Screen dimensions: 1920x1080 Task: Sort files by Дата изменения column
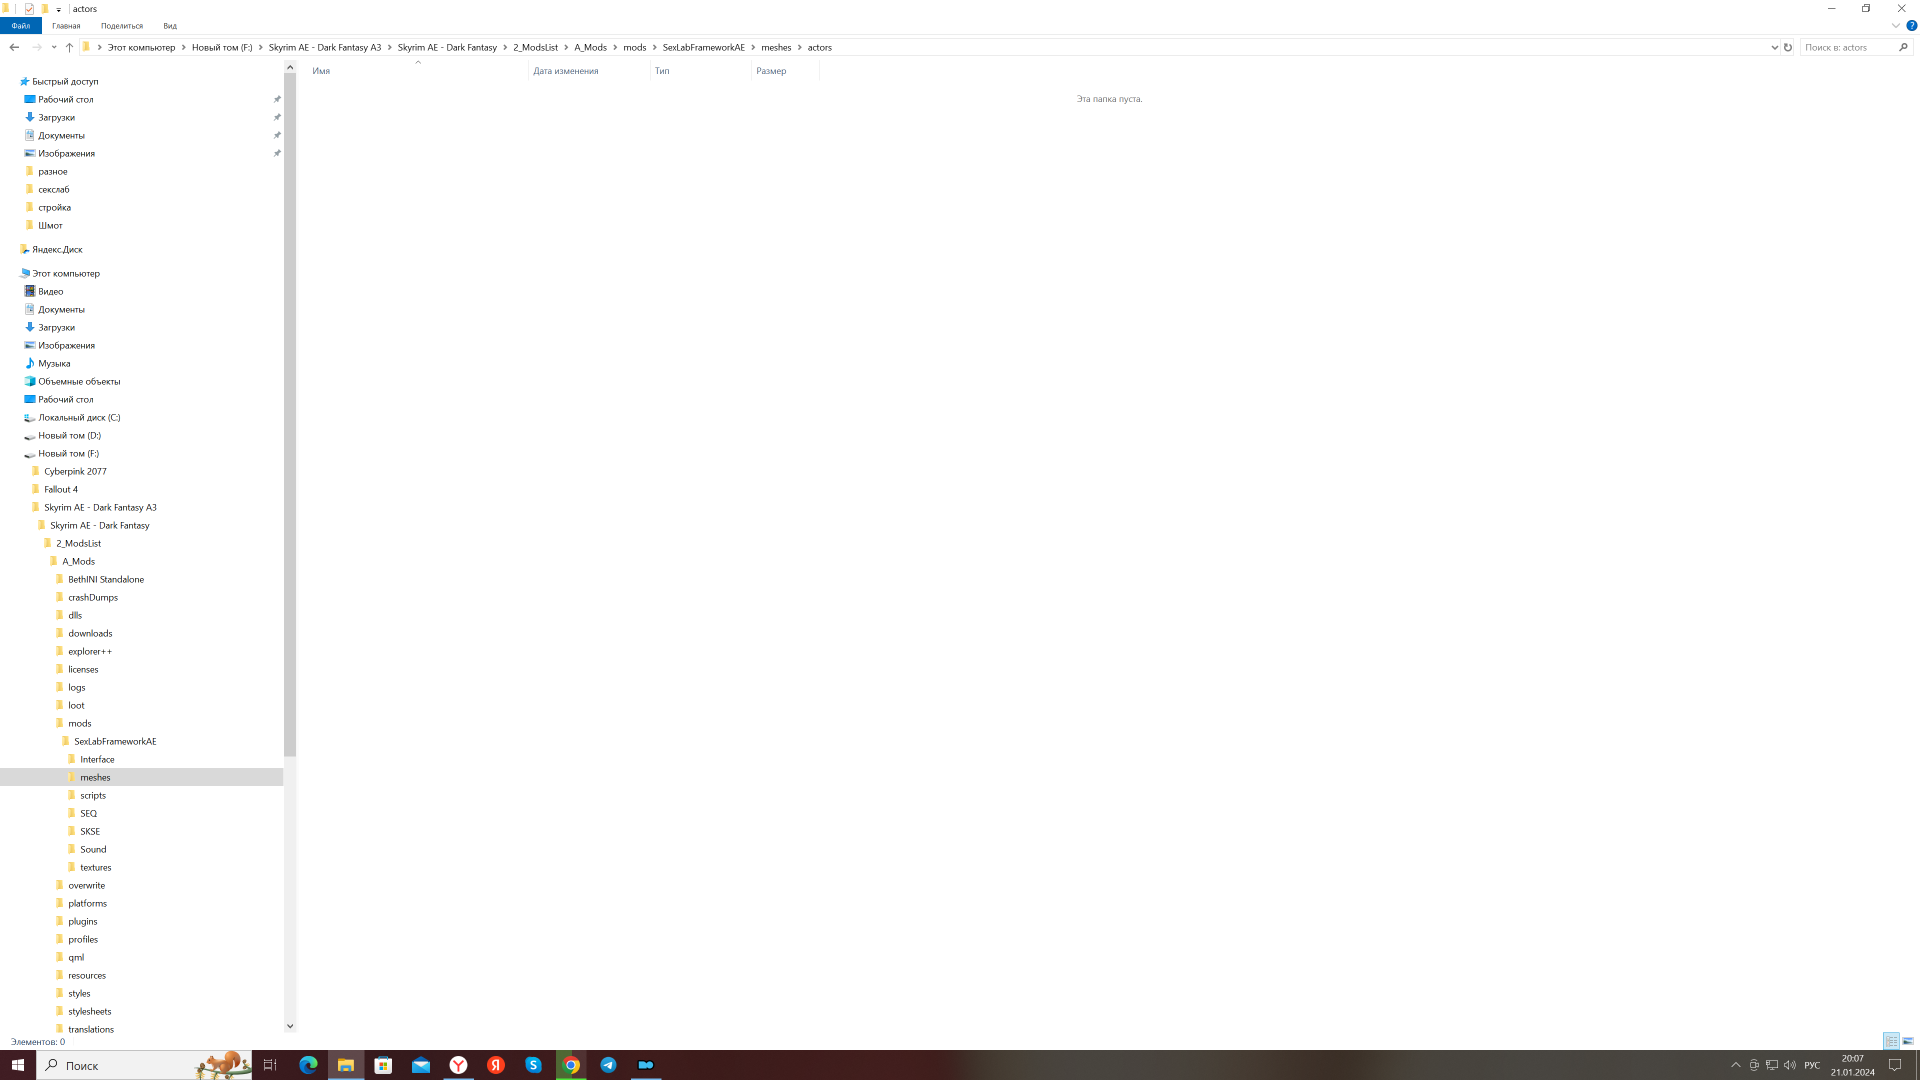566,71
